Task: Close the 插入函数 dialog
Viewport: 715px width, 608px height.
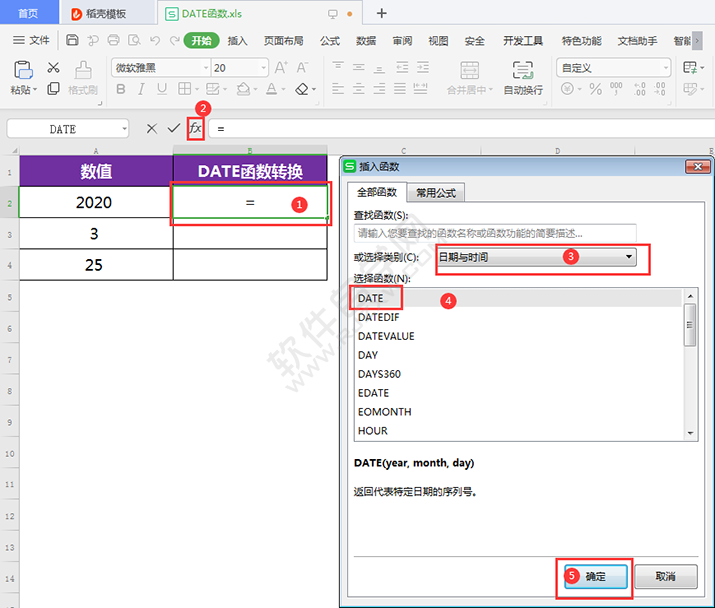Action: click(x=697, y=166)
